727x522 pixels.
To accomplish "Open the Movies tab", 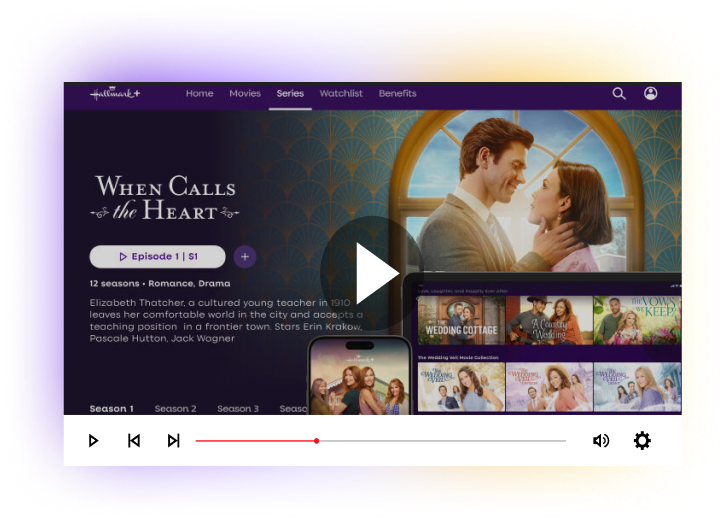I will 245,93.
